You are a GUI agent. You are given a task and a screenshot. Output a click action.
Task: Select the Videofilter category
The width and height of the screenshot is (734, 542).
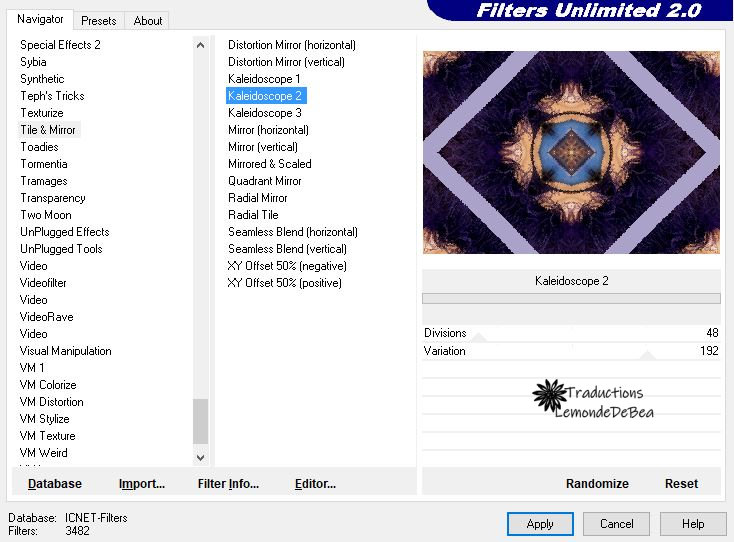[x=43, y=283]
